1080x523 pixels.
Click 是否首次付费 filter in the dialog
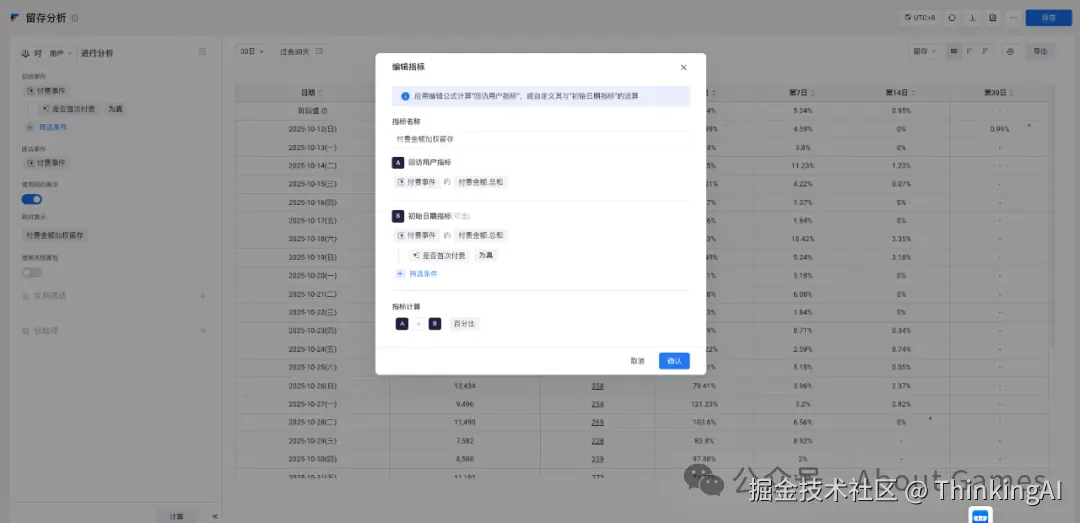point(439,255)
